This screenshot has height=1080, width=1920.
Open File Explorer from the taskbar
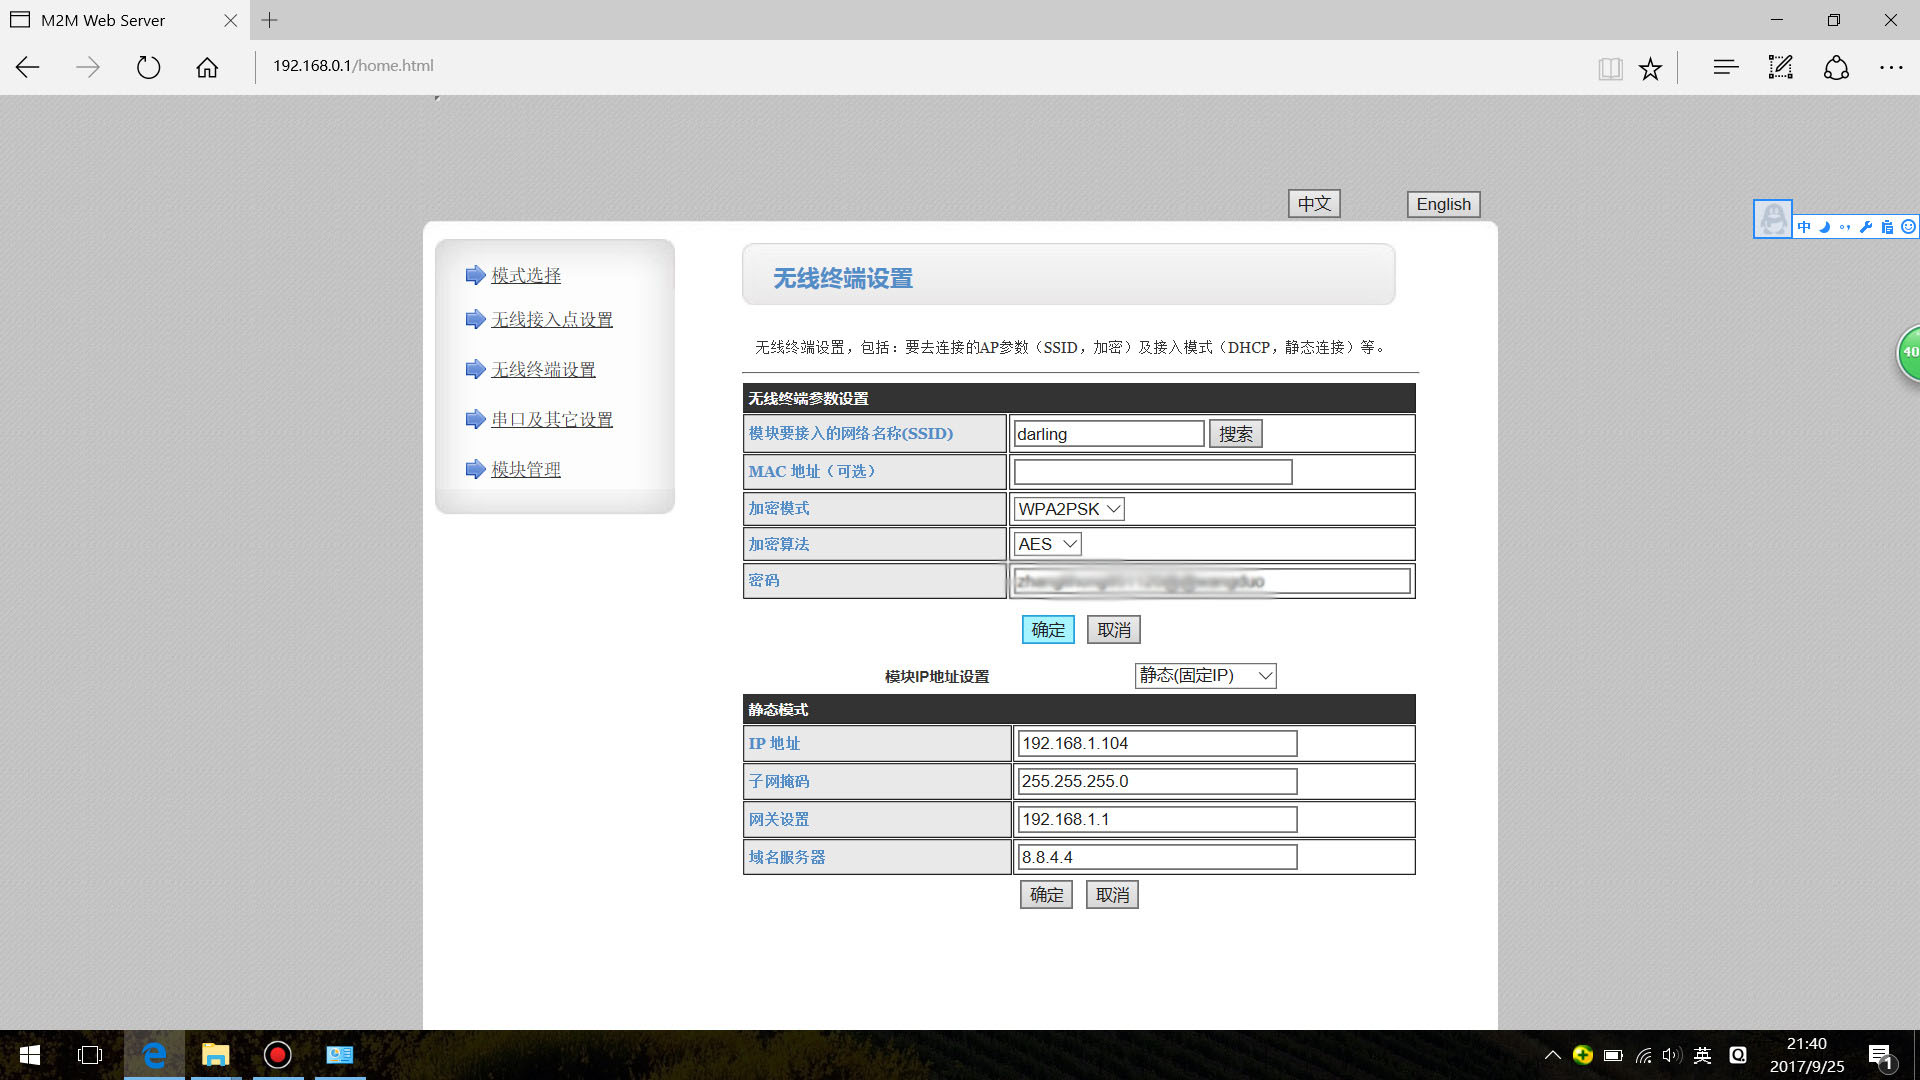point(215,1055)
